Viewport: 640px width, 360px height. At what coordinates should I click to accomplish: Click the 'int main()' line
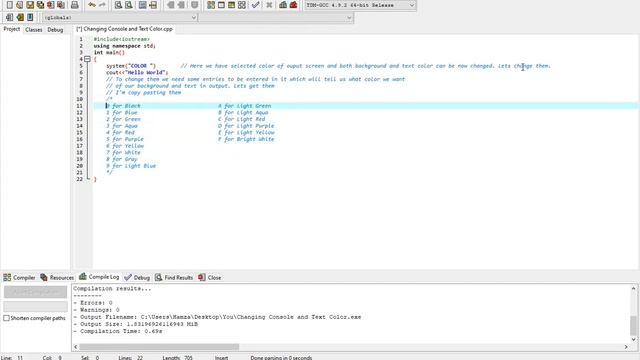click(109, 52)
